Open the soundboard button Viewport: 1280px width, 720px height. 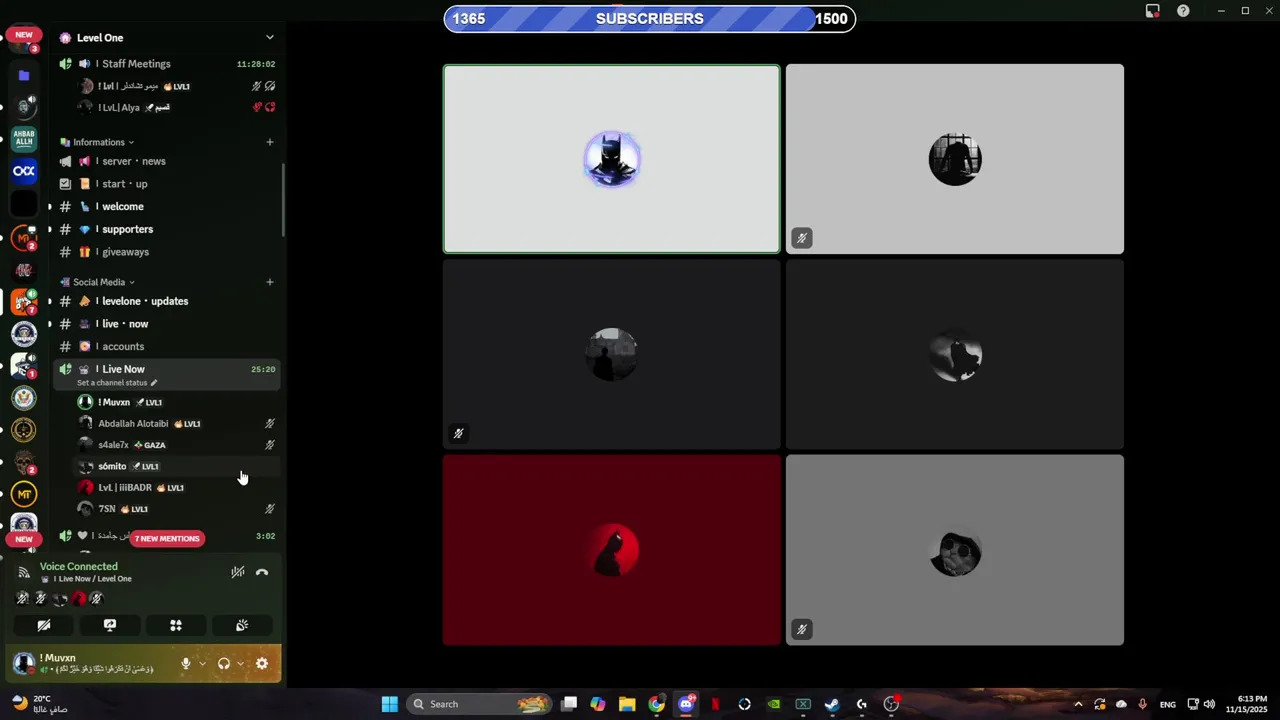[242, 625]
